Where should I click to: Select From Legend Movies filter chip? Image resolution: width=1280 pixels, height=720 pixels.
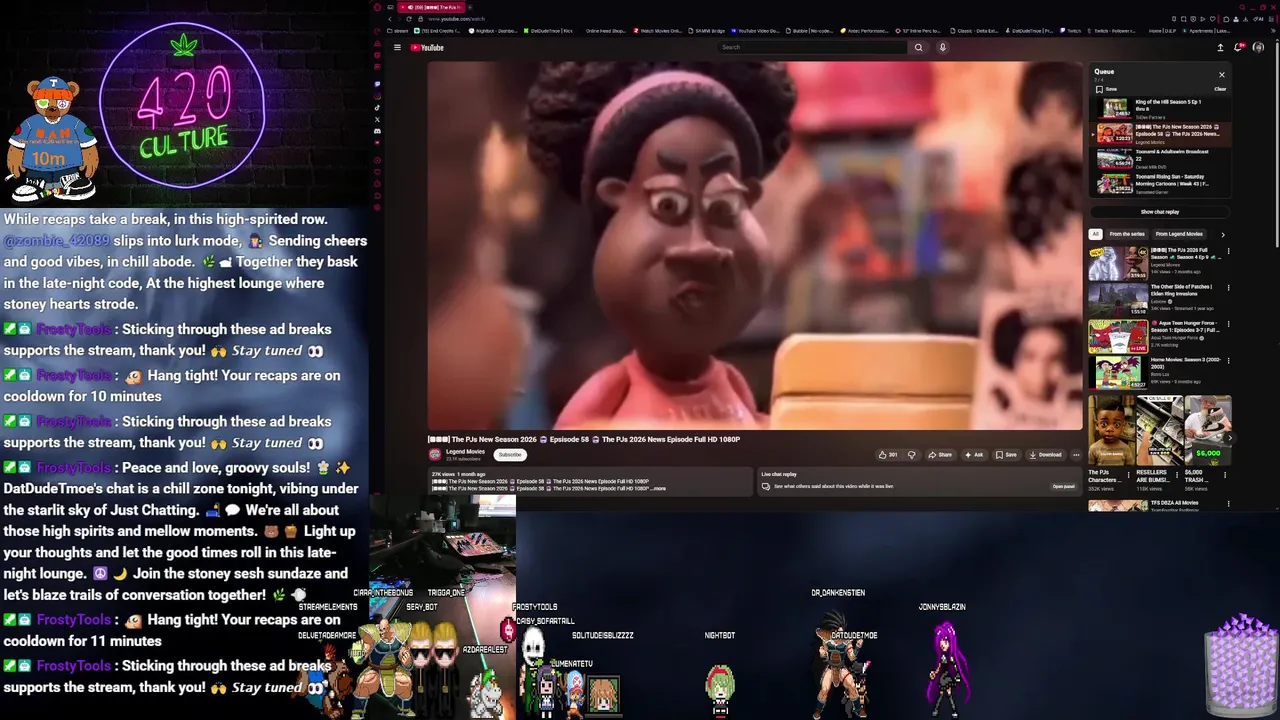1179,234
